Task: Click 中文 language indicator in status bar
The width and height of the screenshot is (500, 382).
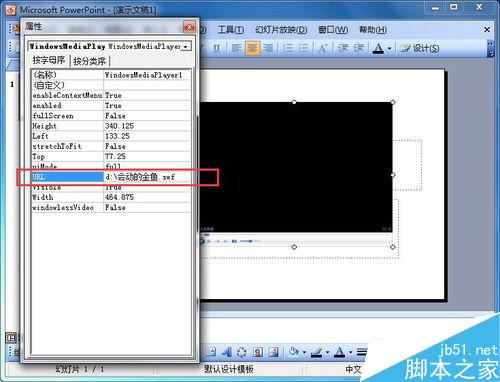Action: coord(353,369)
